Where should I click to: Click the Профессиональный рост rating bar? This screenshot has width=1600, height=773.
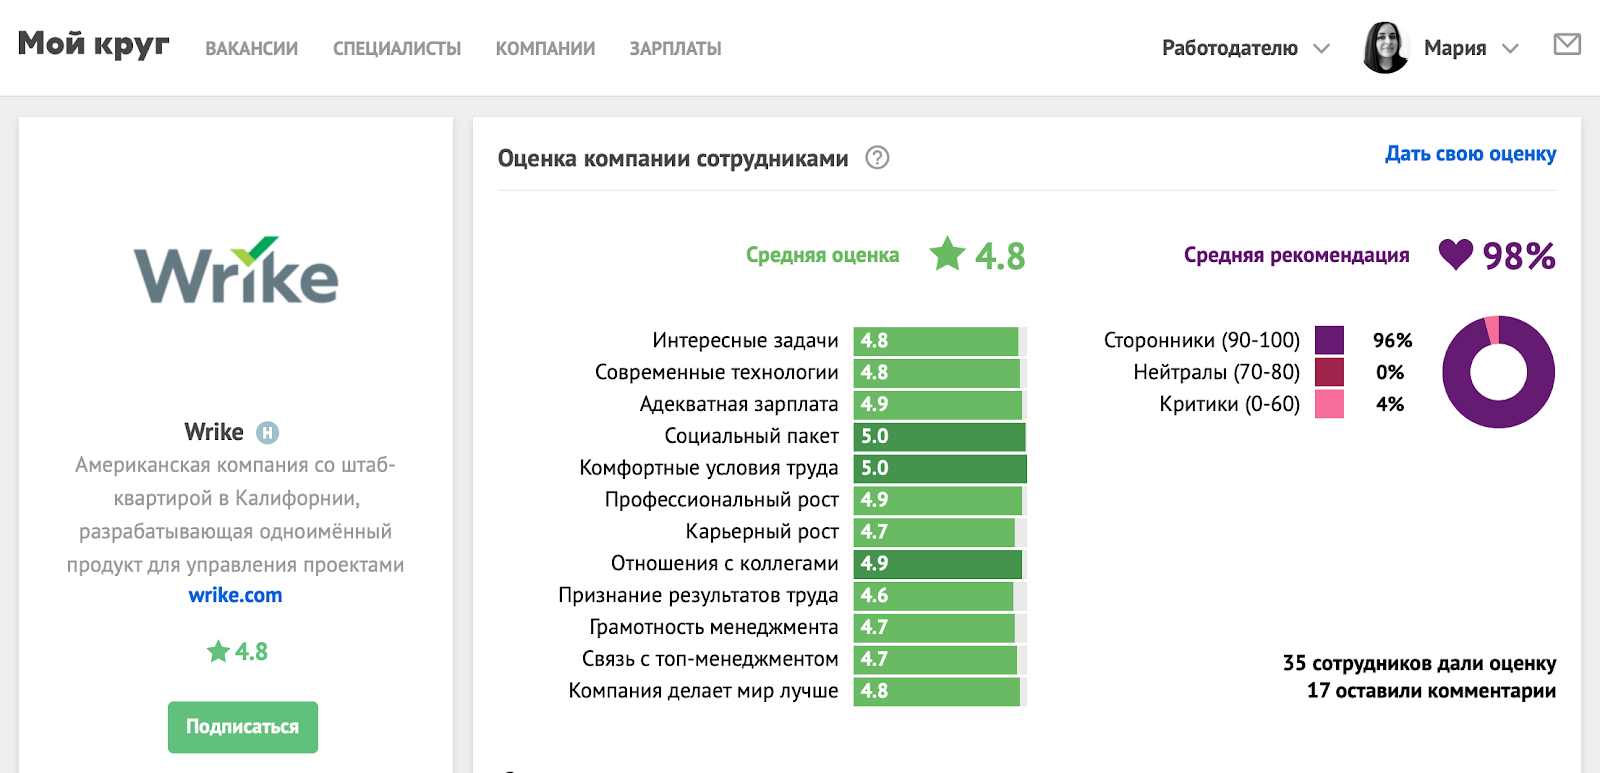pyautogui.click(x=939, y=500)
